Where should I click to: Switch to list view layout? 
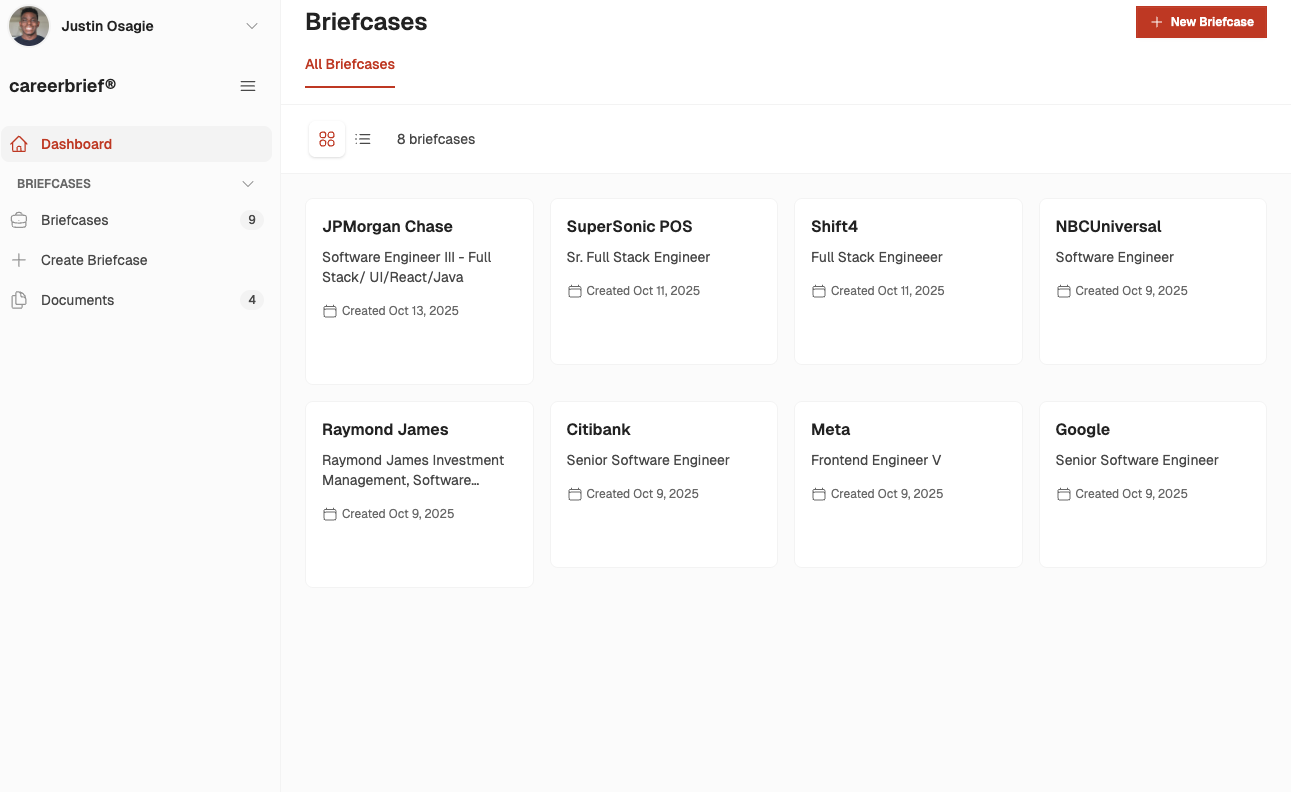point(363,139)
